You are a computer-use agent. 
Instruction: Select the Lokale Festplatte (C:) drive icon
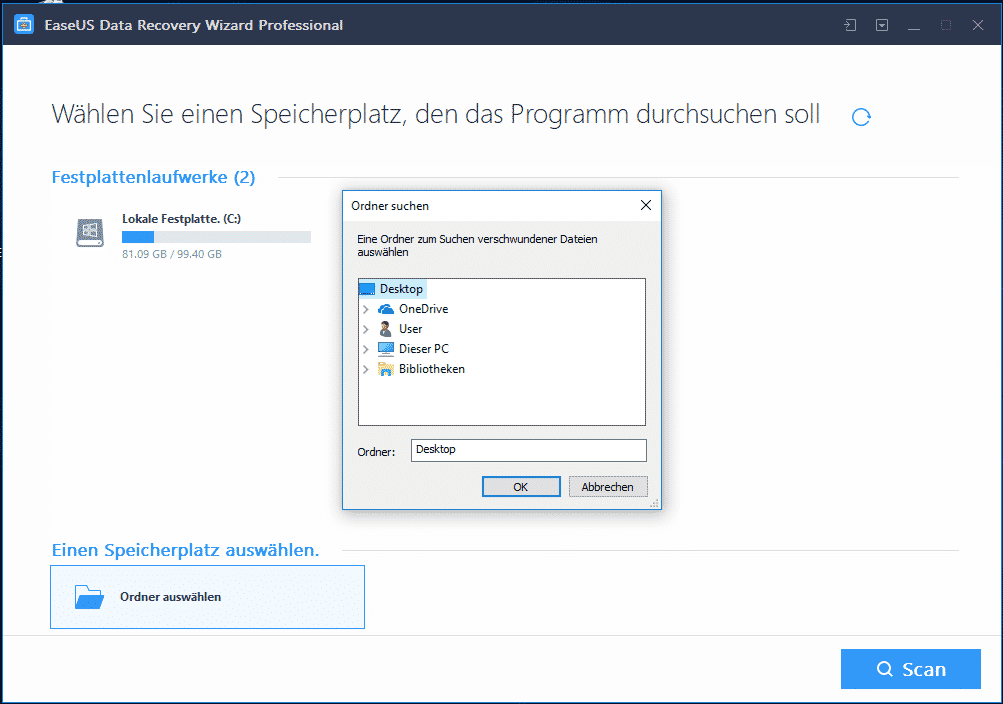coord(90,233)
